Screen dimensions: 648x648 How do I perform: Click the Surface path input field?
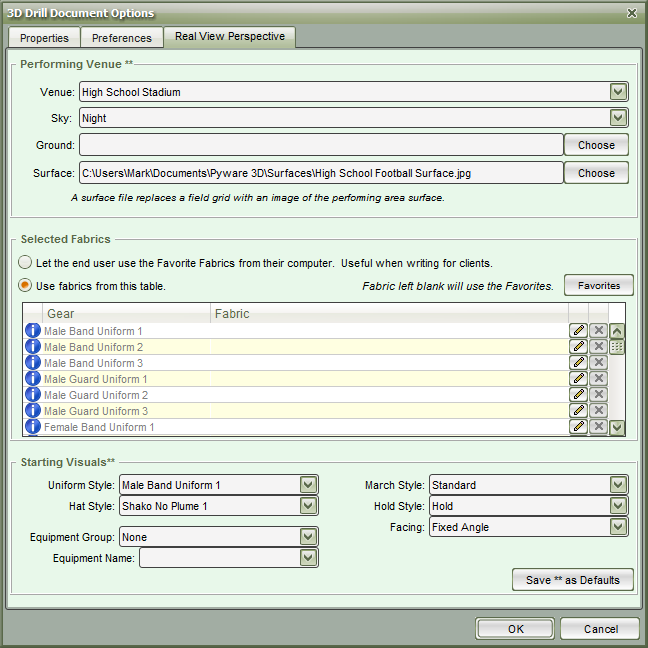pos(321,173)
